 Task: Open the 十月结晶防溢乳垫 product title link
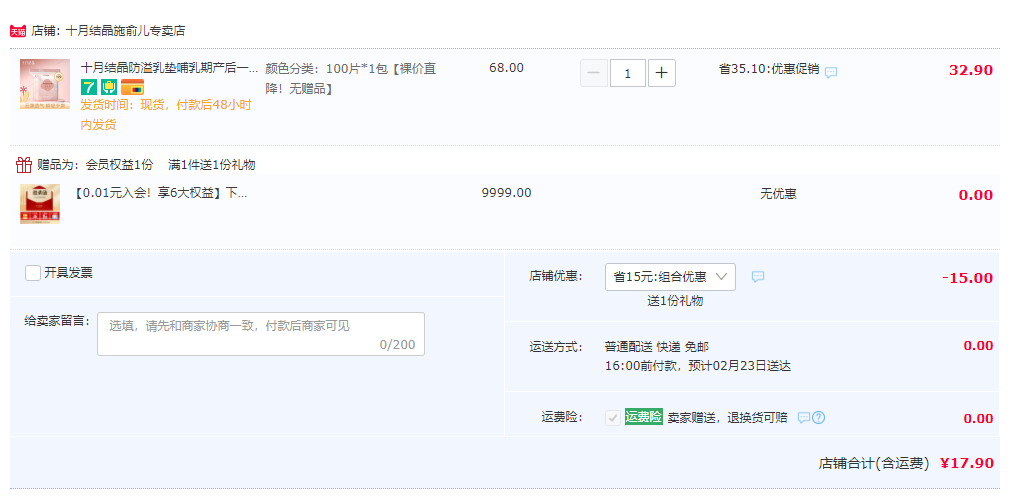pyautogui.click(x=169, y=69)
